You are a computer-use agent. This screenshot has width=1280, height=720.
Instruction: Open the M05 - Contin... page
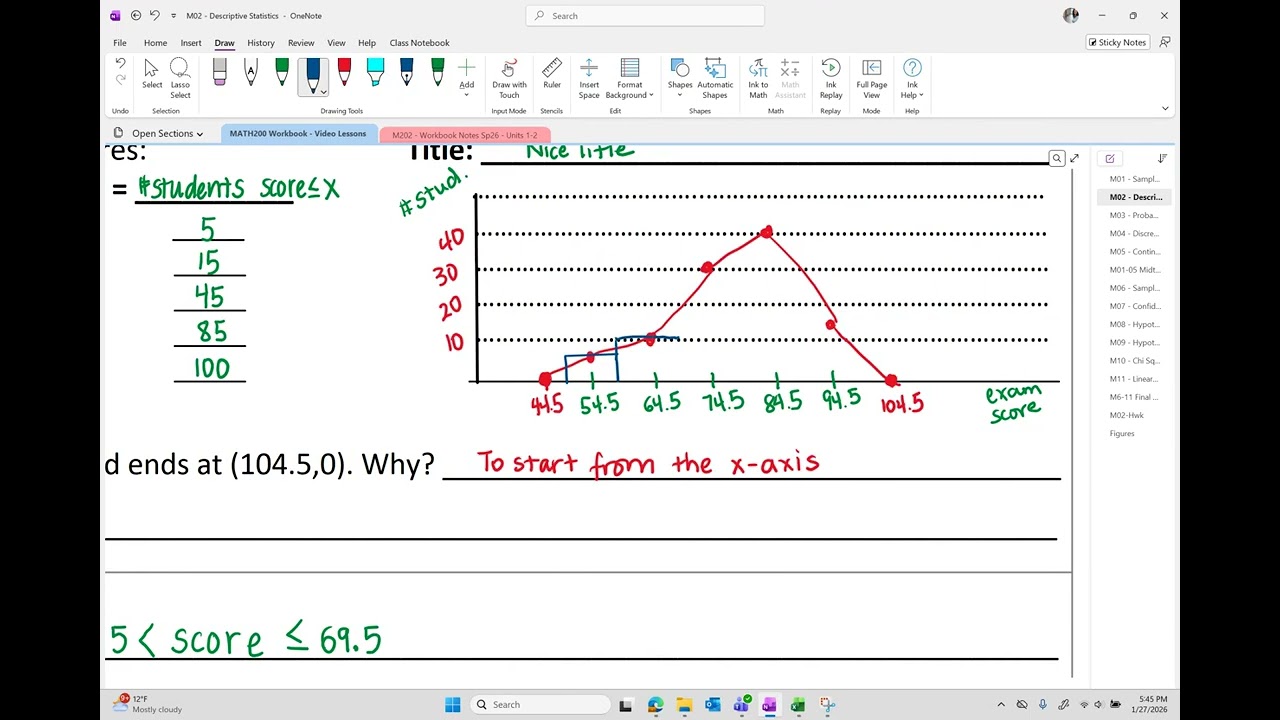tap(1134, 252)
